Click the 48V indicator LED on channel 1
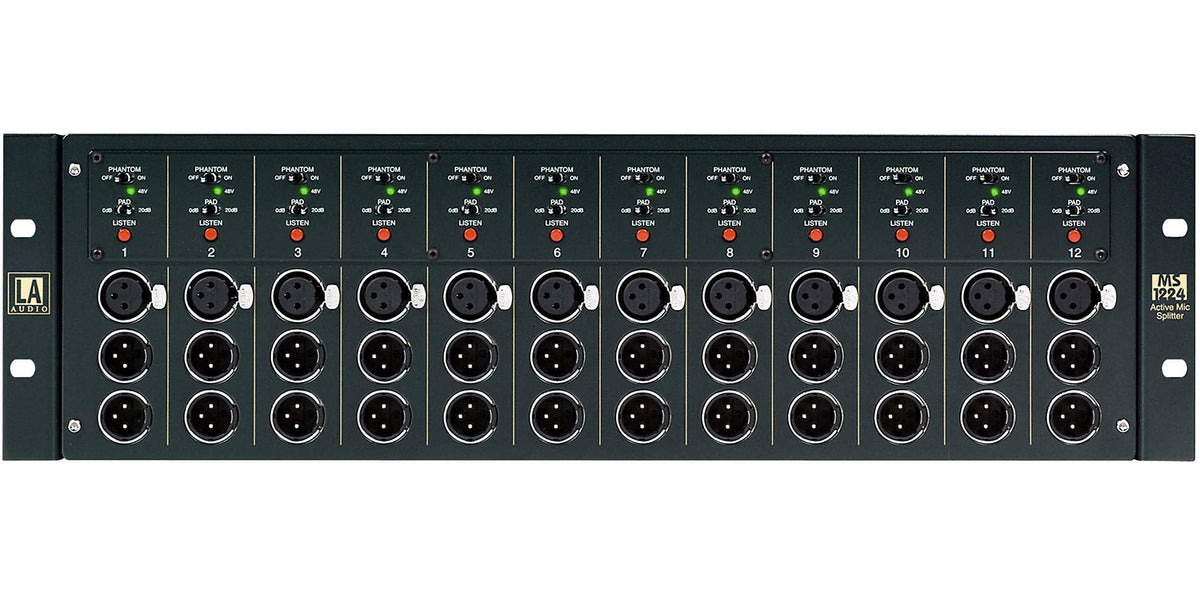The image size is (1200, 600). click(130, 190)
